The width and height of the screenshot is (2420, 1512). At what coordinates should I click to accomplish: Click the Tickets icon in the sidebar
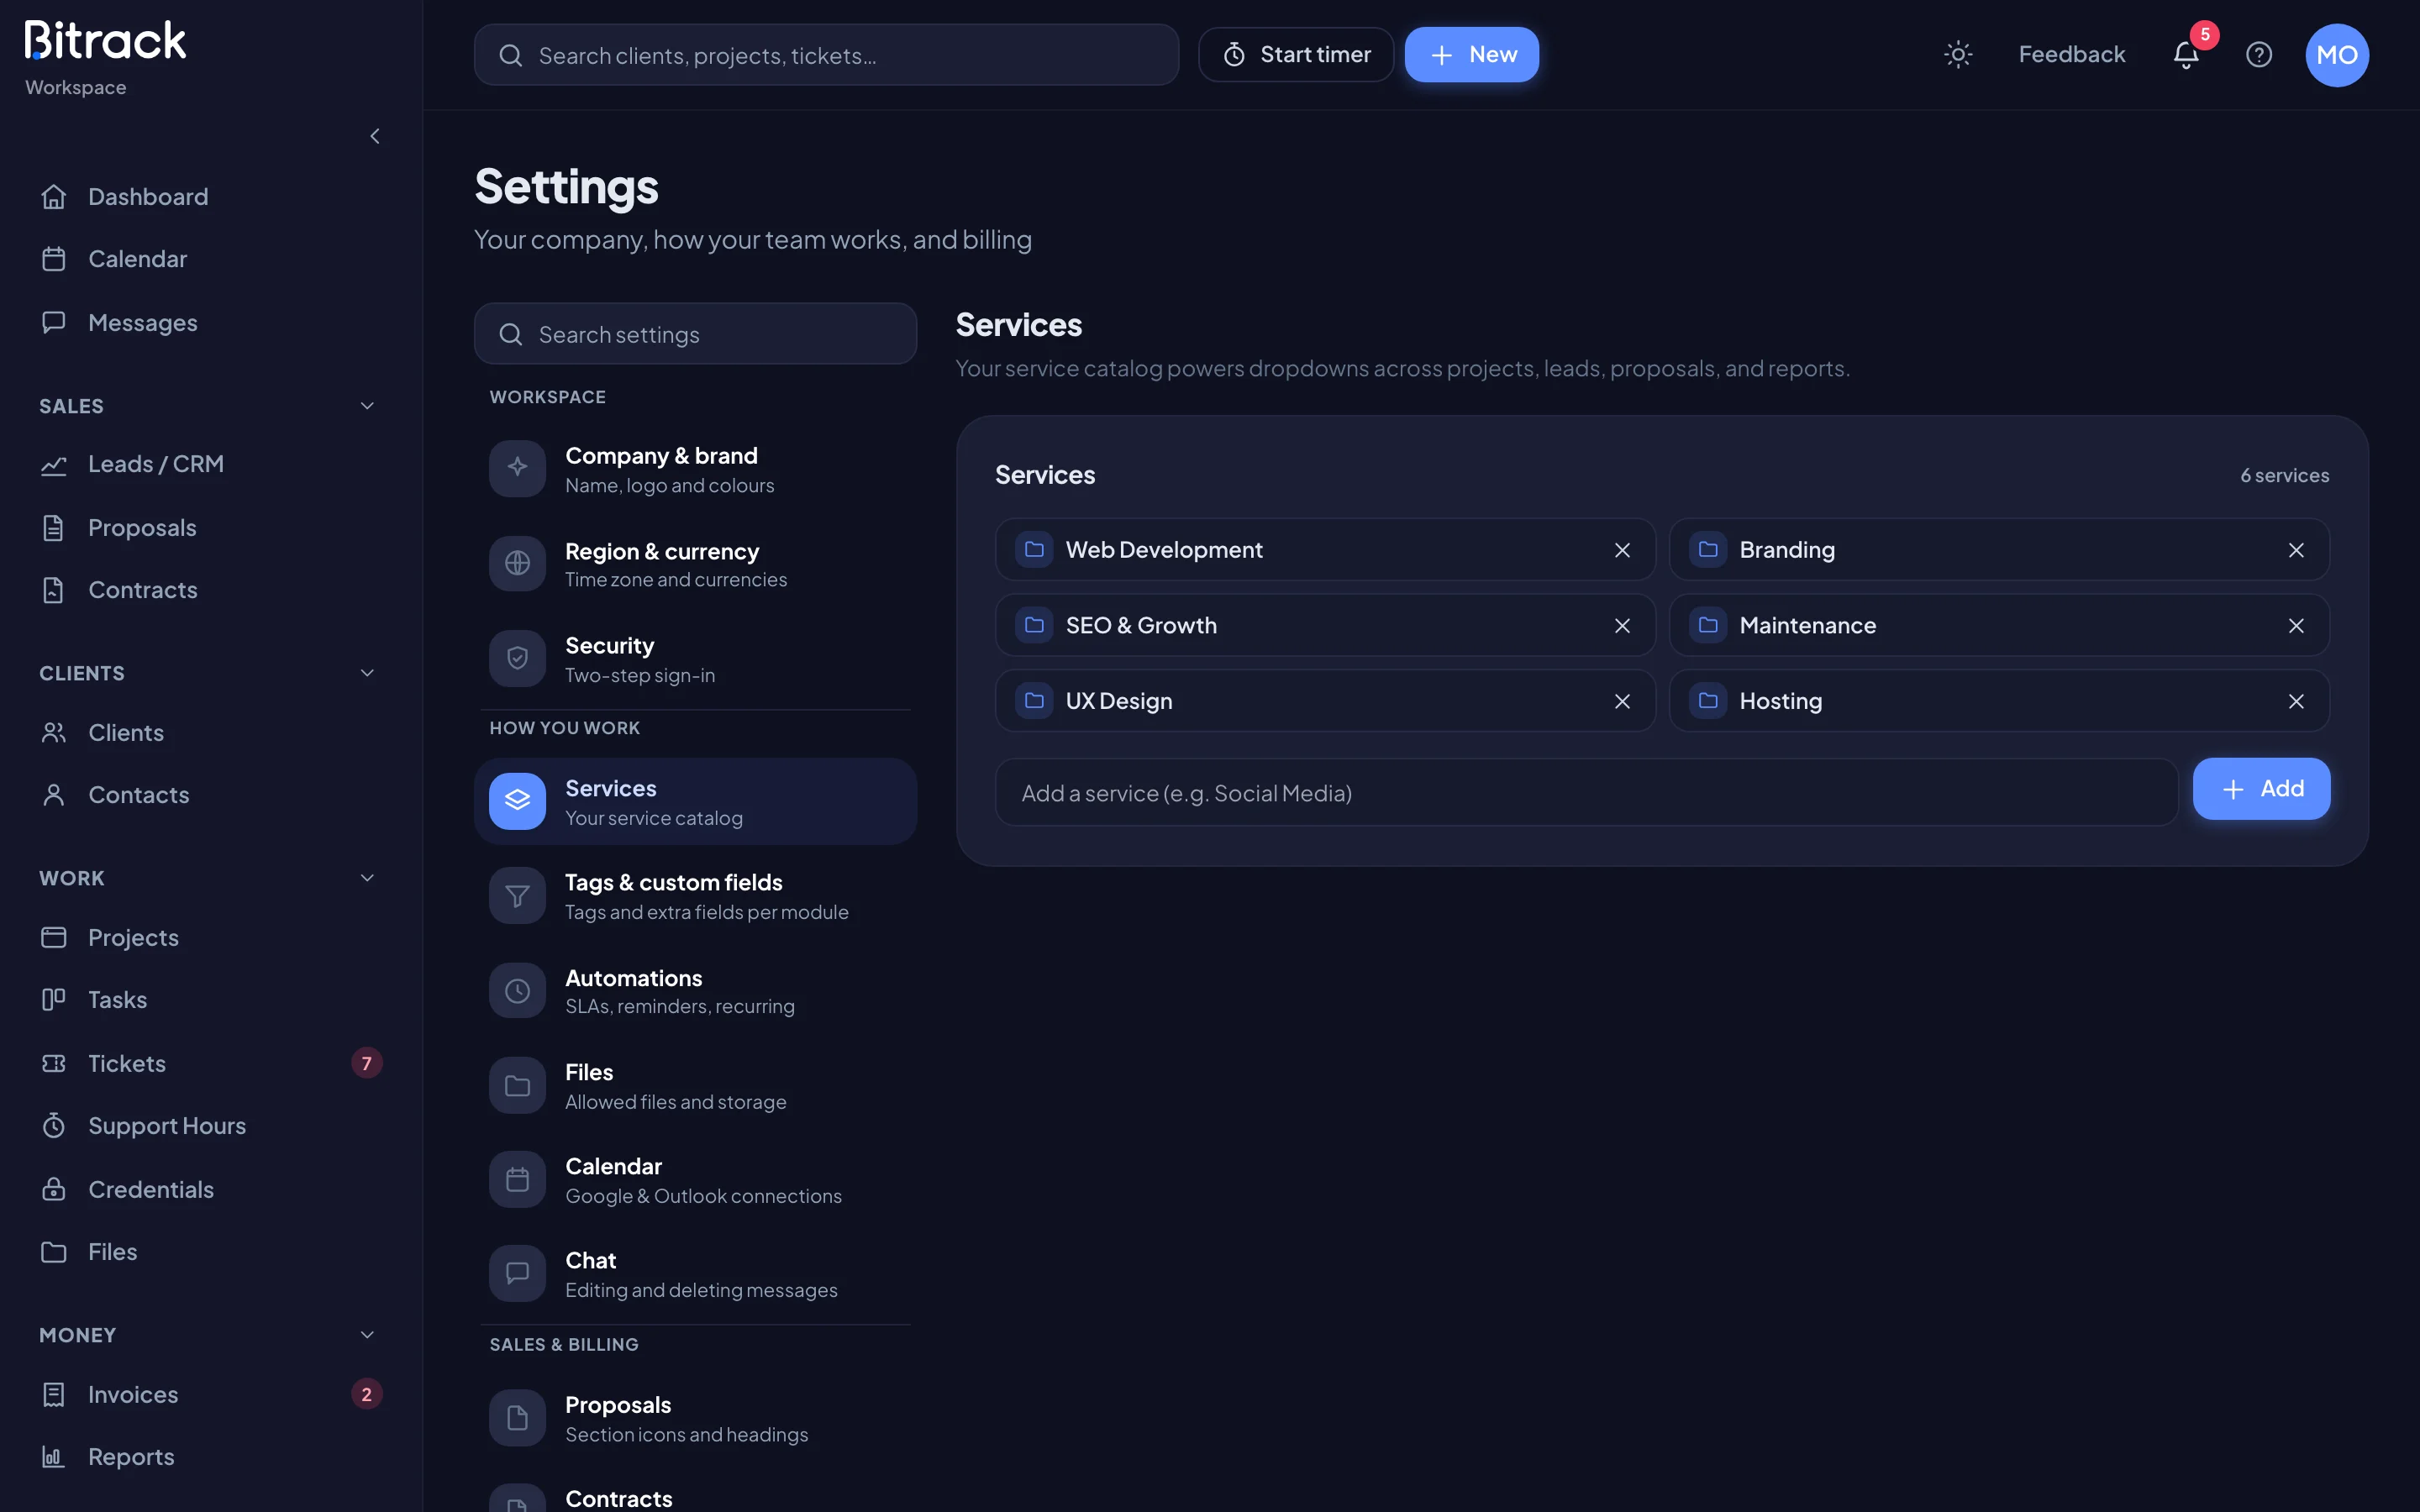point(54,1063)
